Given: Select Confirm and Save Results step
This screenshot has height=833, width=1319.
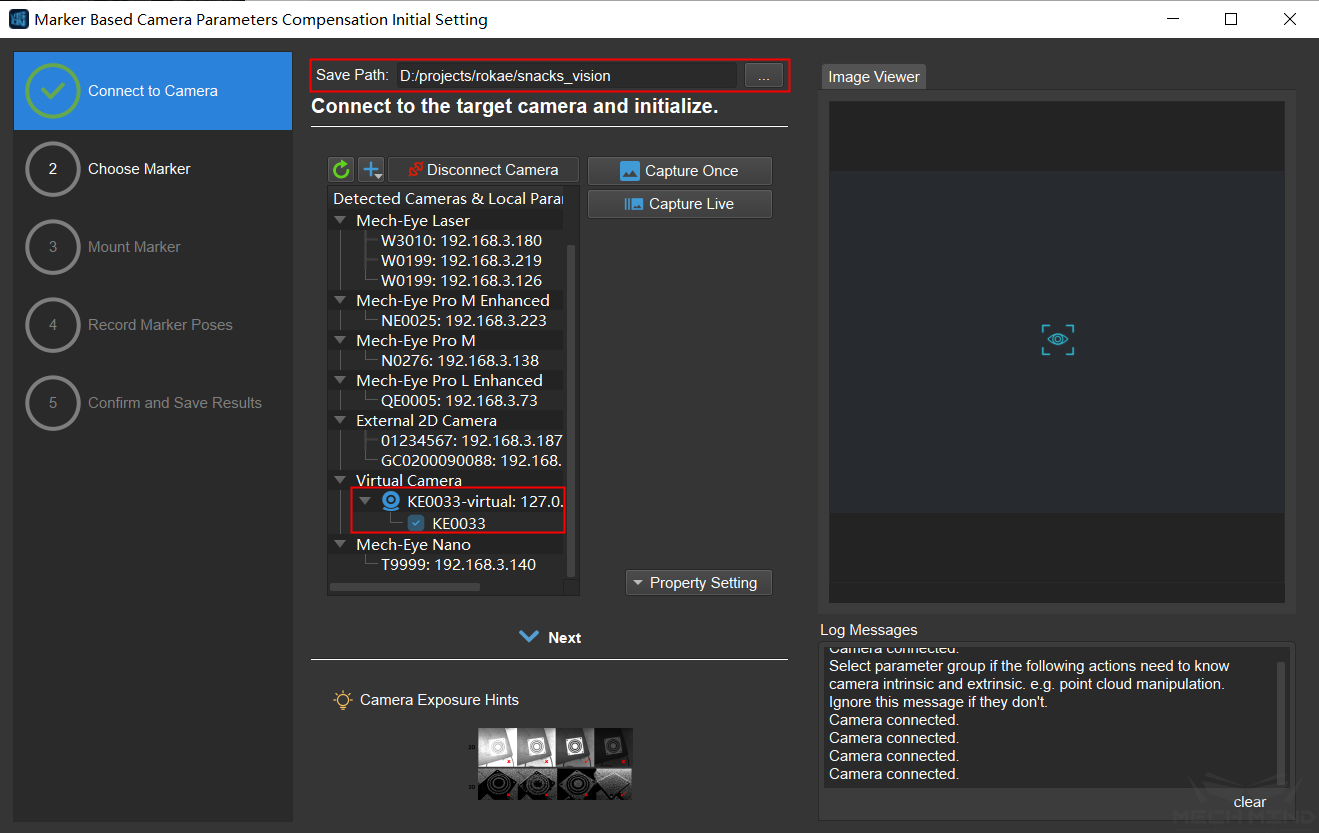Looking at the screenshot, I should tap(153, 403).
